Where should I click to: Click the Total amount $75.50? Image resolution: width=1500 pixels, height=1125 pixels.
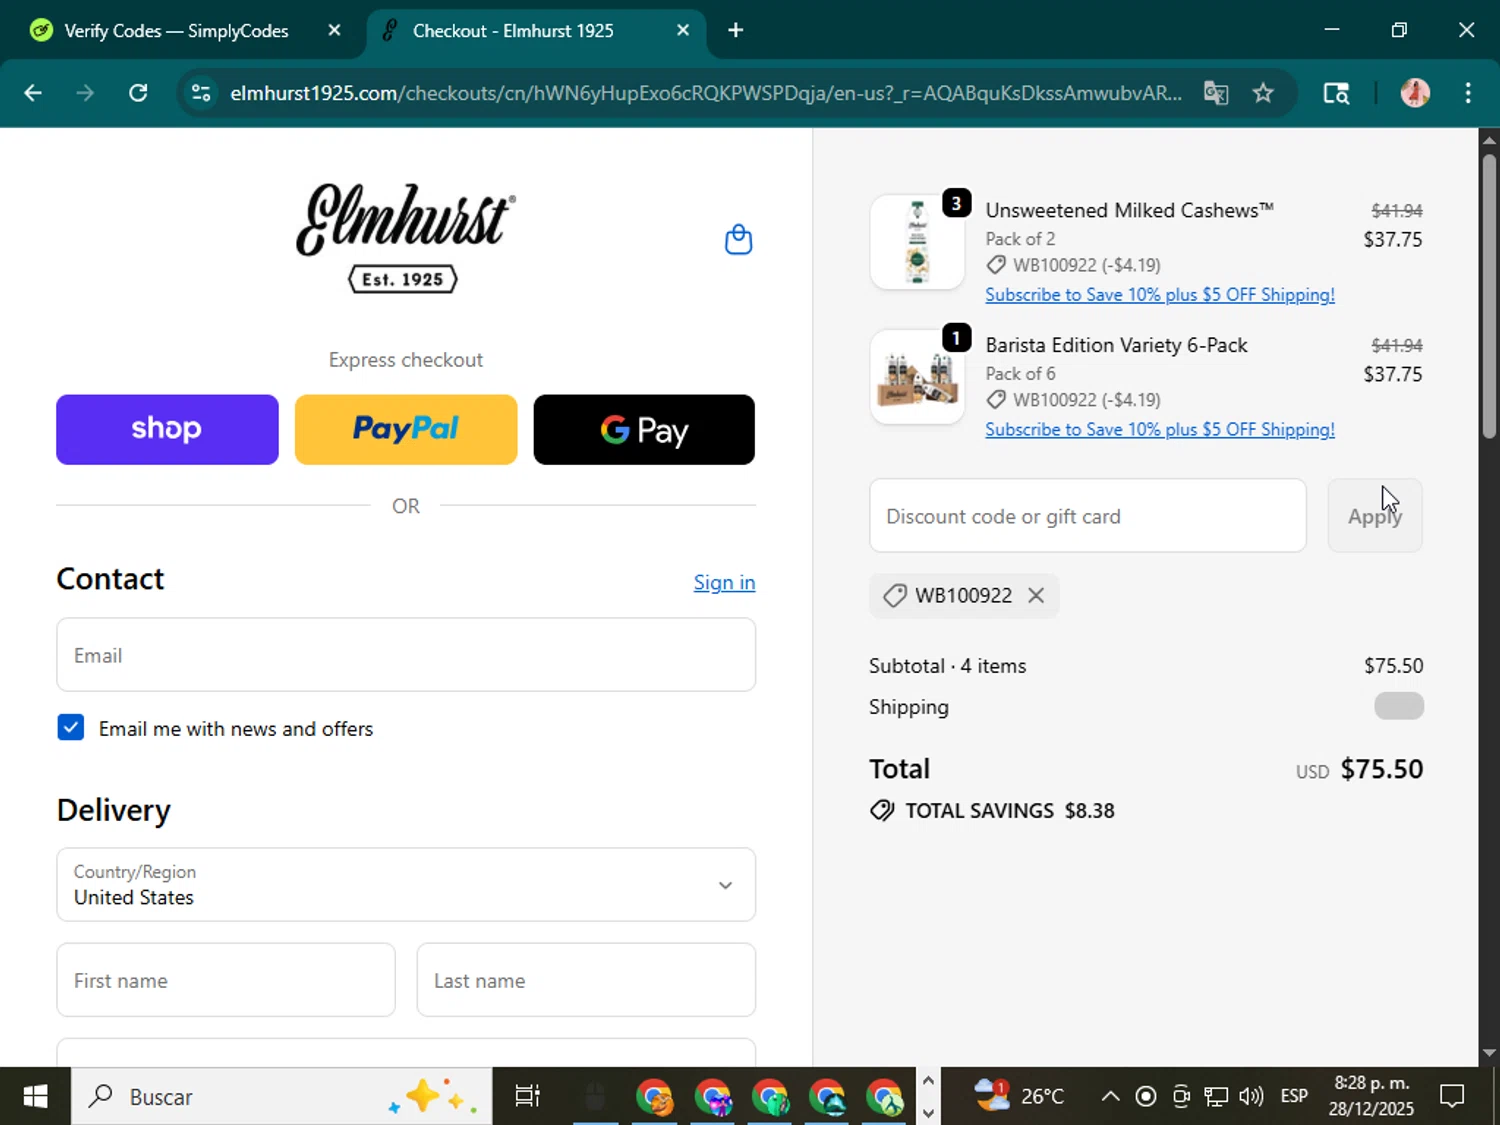click(1381, 769)
